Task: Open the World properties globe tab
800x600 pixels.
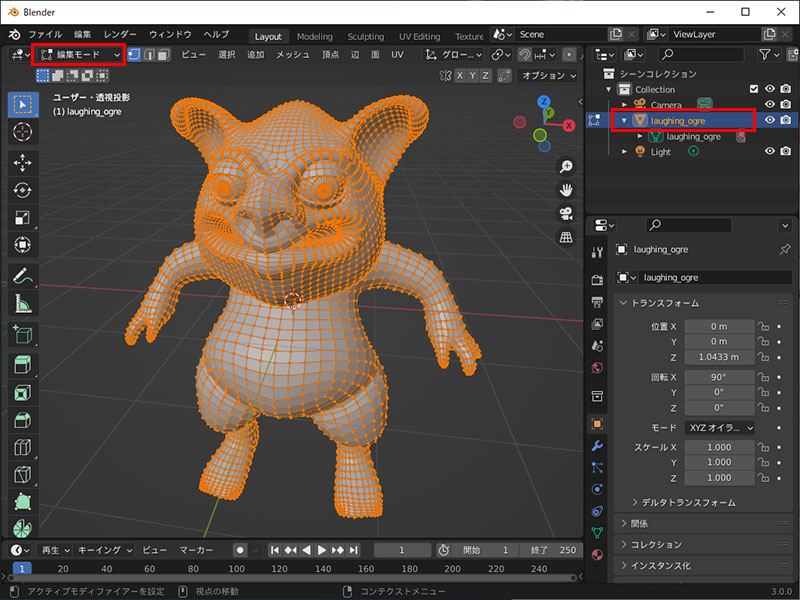Action: point(597,368)
